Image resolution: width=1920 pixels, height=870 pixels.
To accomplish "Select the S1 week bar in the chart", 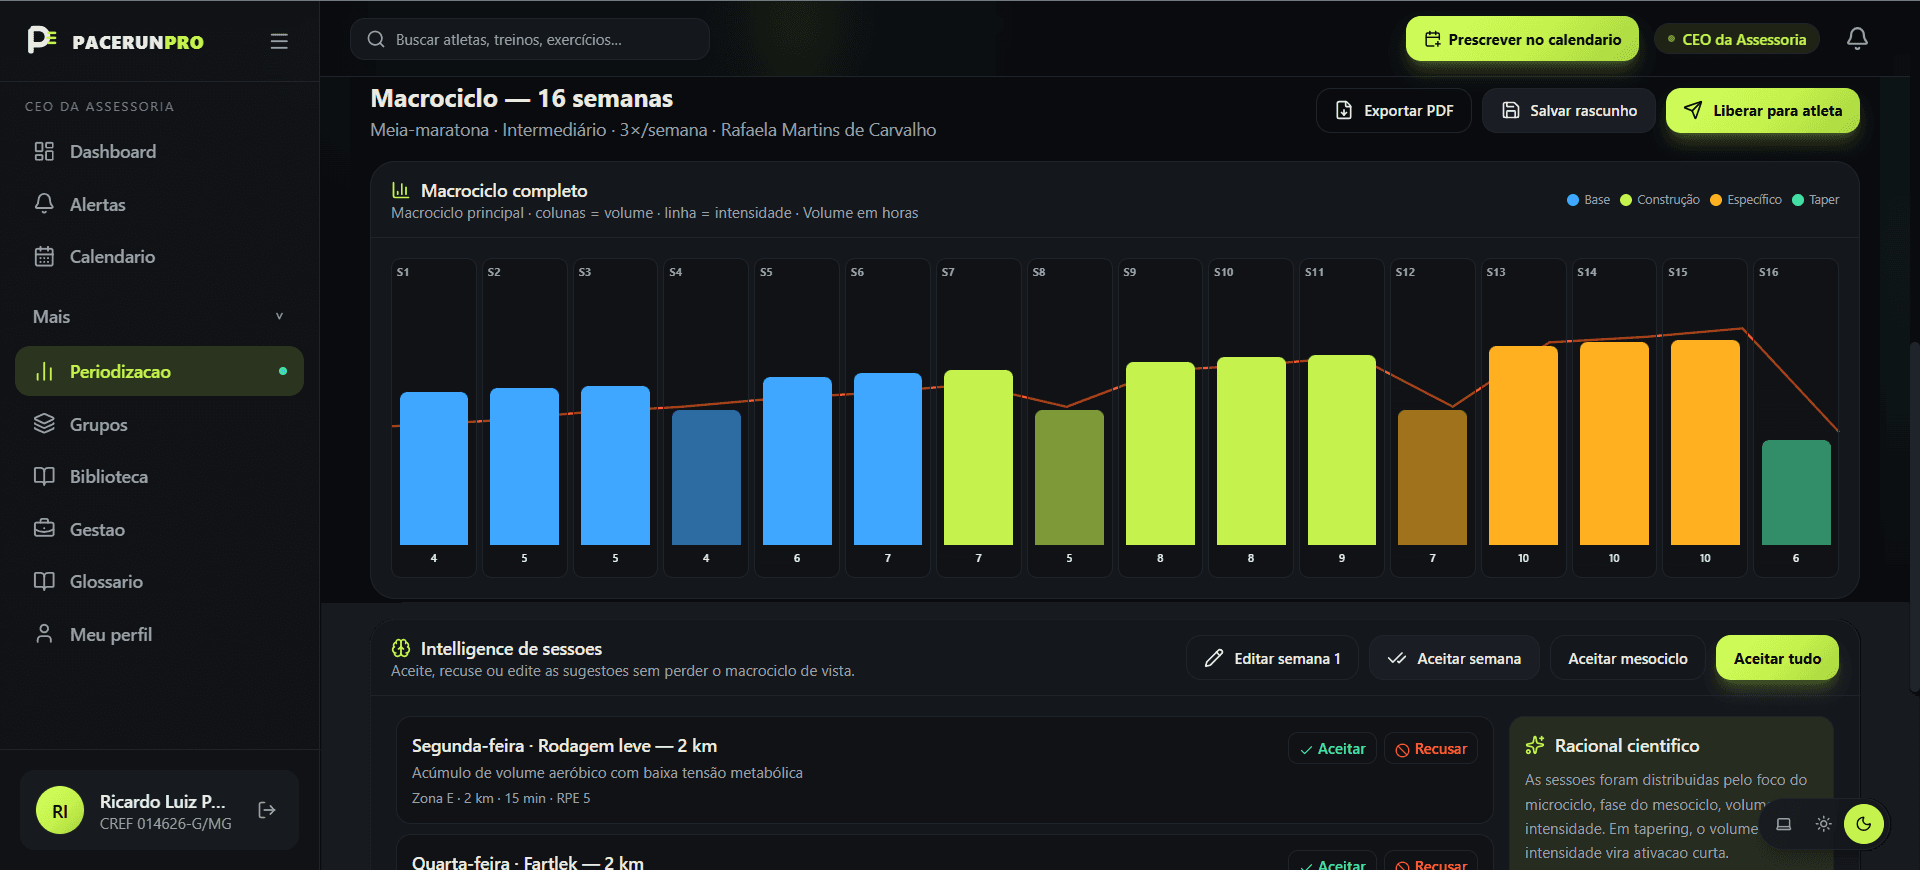I will pyautogui.click(x=434, y=468).
